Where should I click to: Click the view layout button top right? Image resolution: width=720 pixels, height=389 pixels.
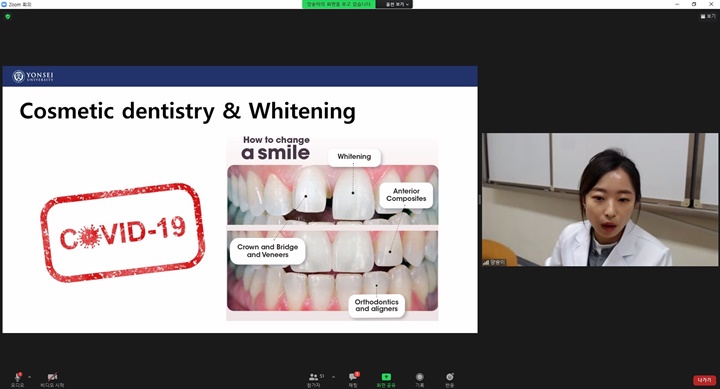pyautogui.click(x=708, y=16)
